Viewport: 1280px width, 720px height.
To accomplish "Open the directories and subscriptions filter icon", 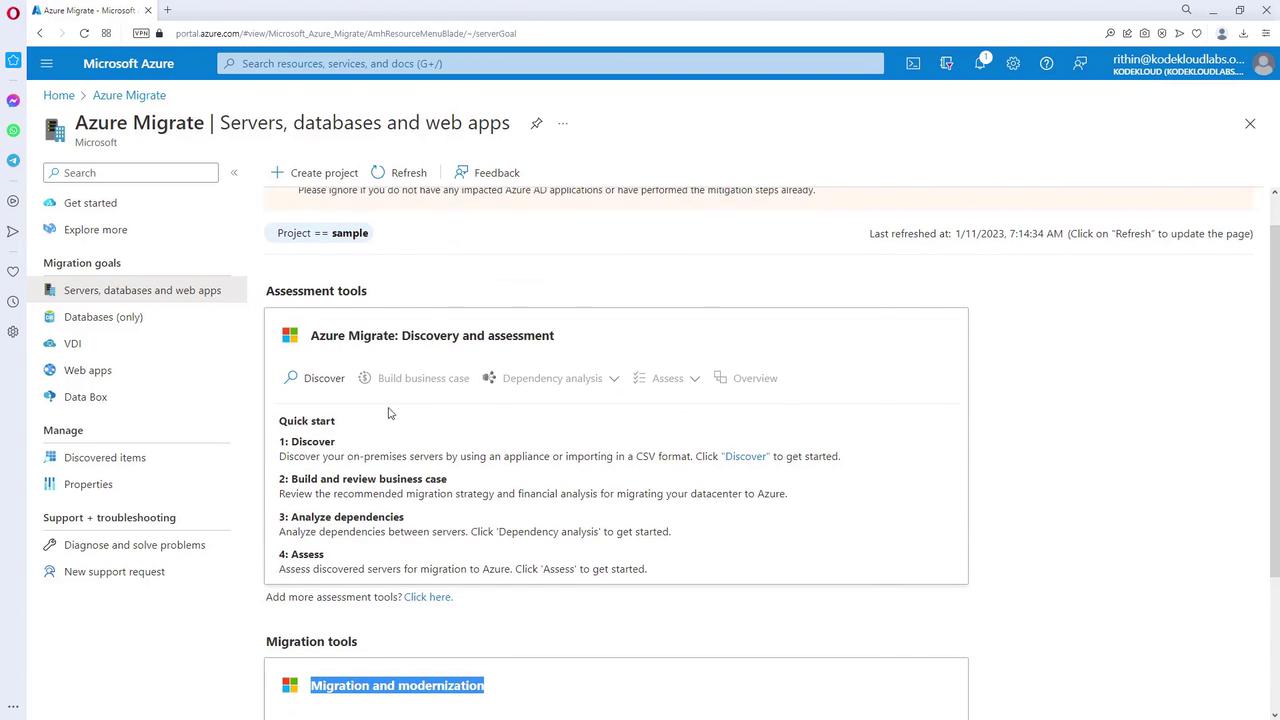I will [946, 63].
